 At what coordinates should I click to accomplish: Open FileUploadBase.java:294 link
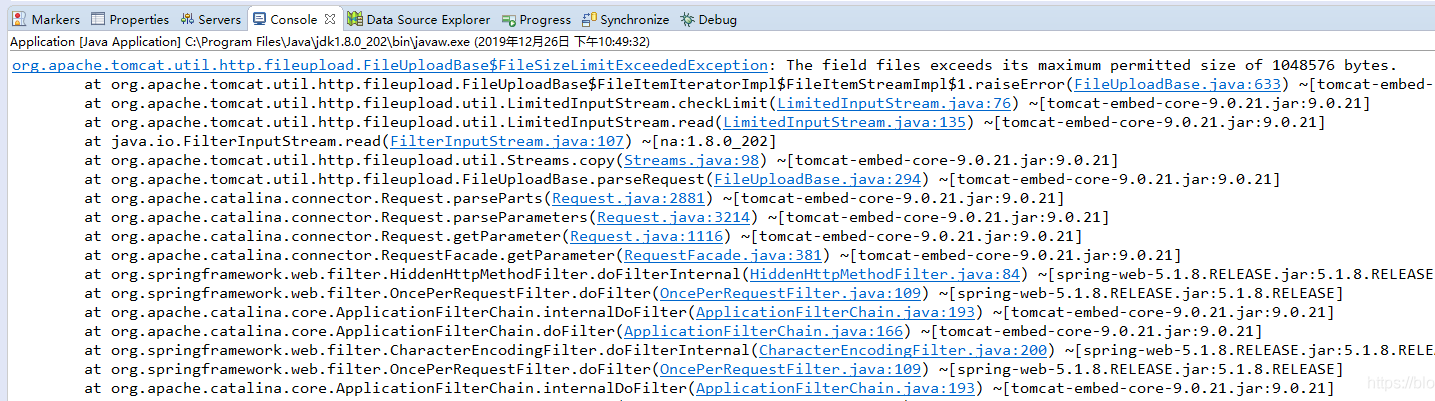[x=816, y=179]
